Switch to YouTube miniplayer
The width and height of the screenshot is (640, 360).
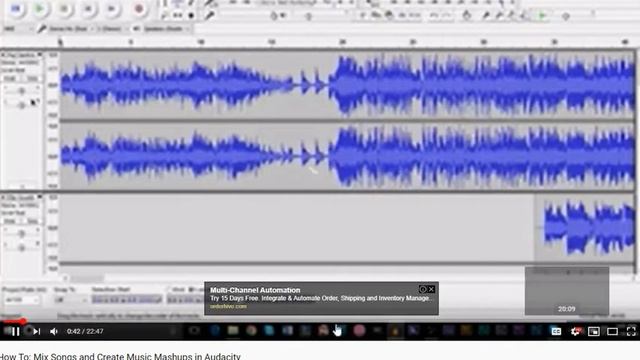pyautogui.click(x=593, y=331)
